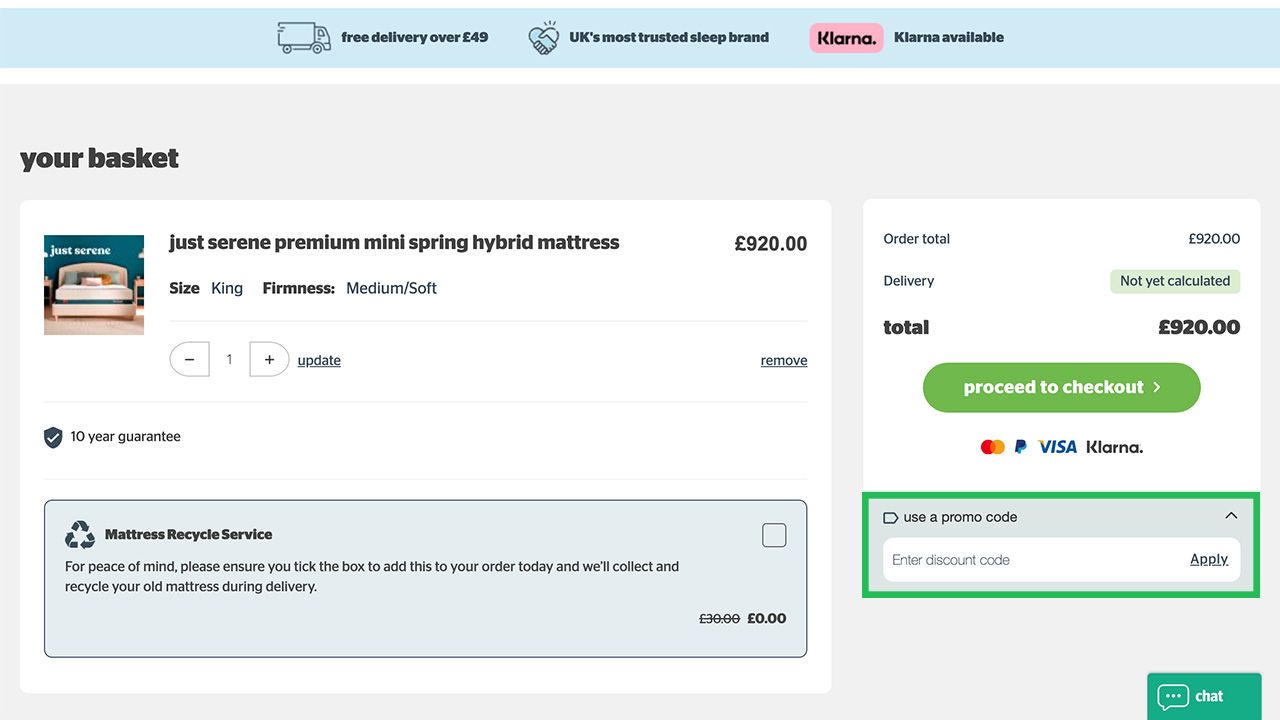Viewport: 1280px width, 720px height.
Task: Click the update quantity link
Action: click(319, 360)
